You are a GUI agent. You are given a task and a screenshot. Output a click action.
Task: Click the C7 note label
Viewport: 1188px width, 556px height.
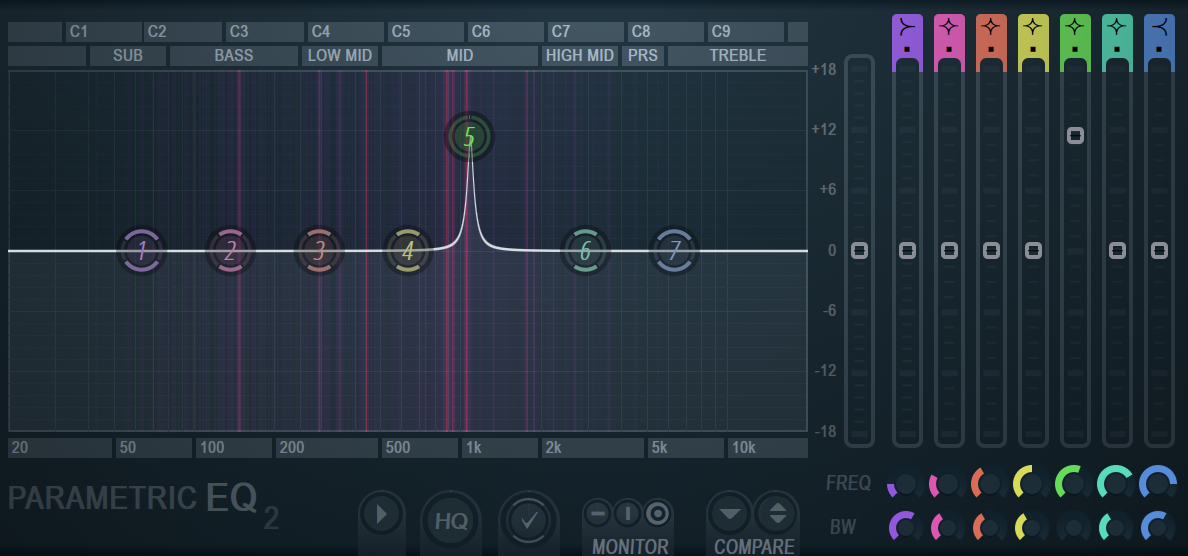(x=586, y=32)
